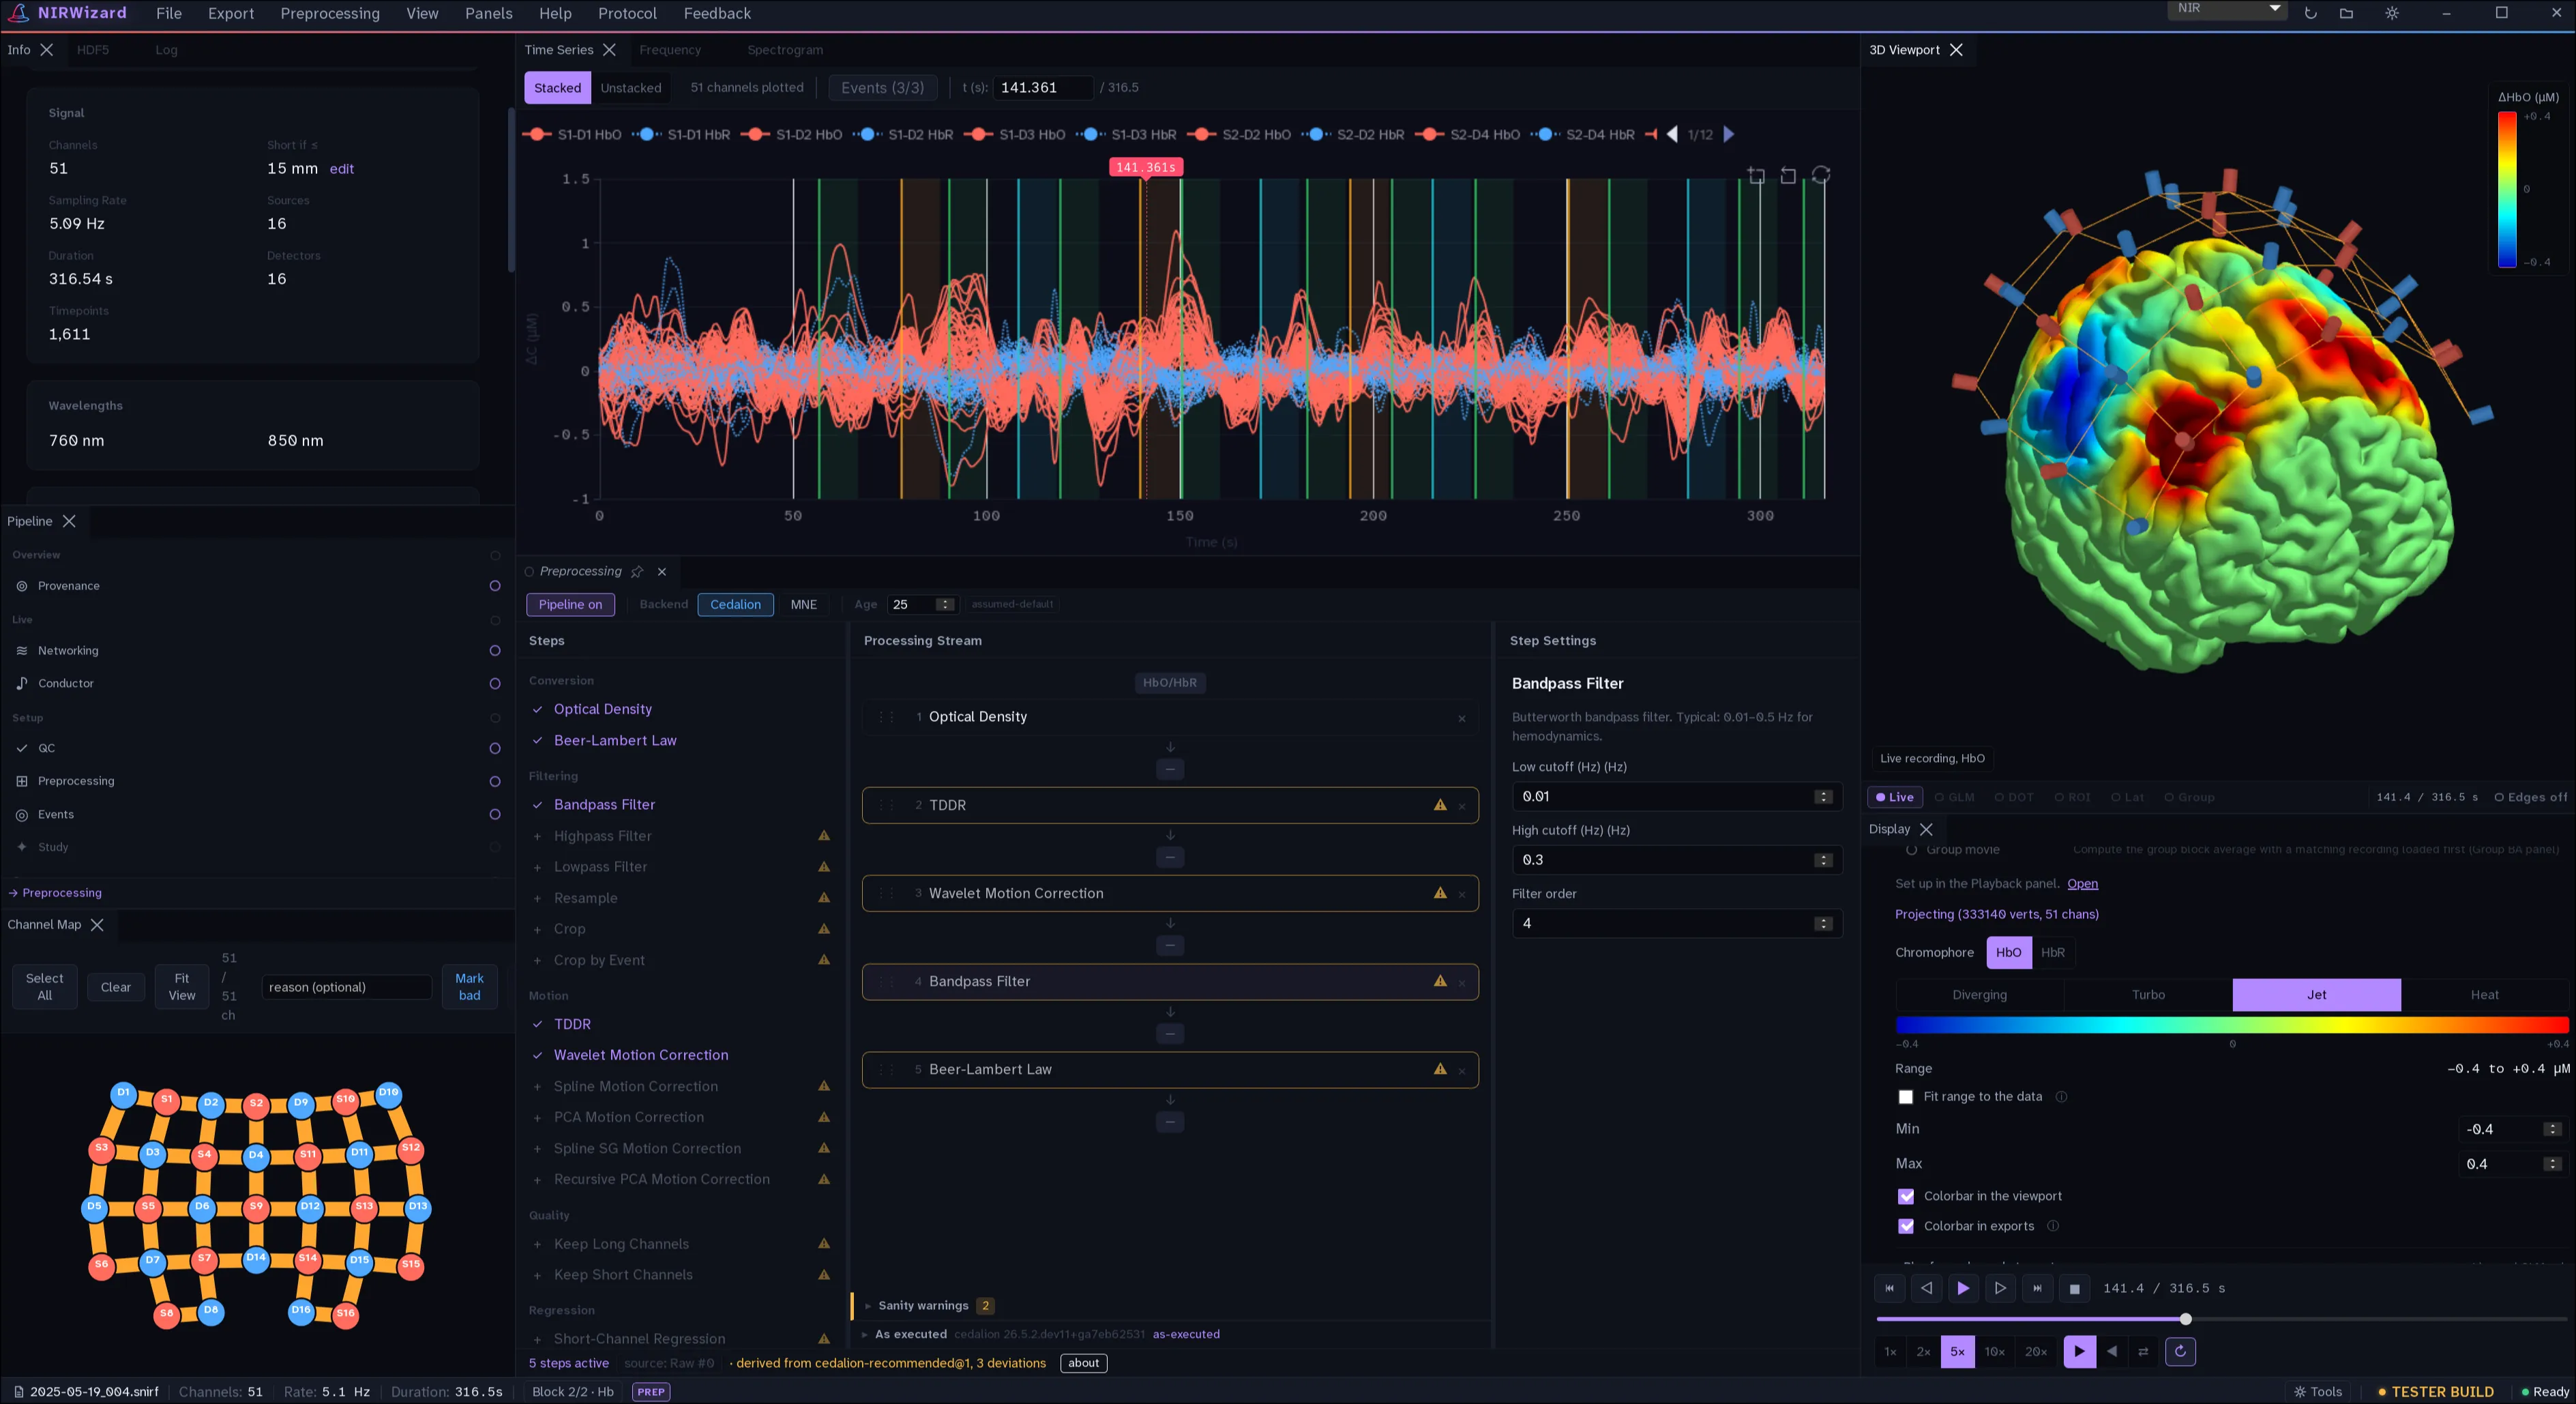Viewport: 2576px width, 1404px height.
Task: Toggle the light/dark theme sun icon
Action: [x=2392, y=13]
